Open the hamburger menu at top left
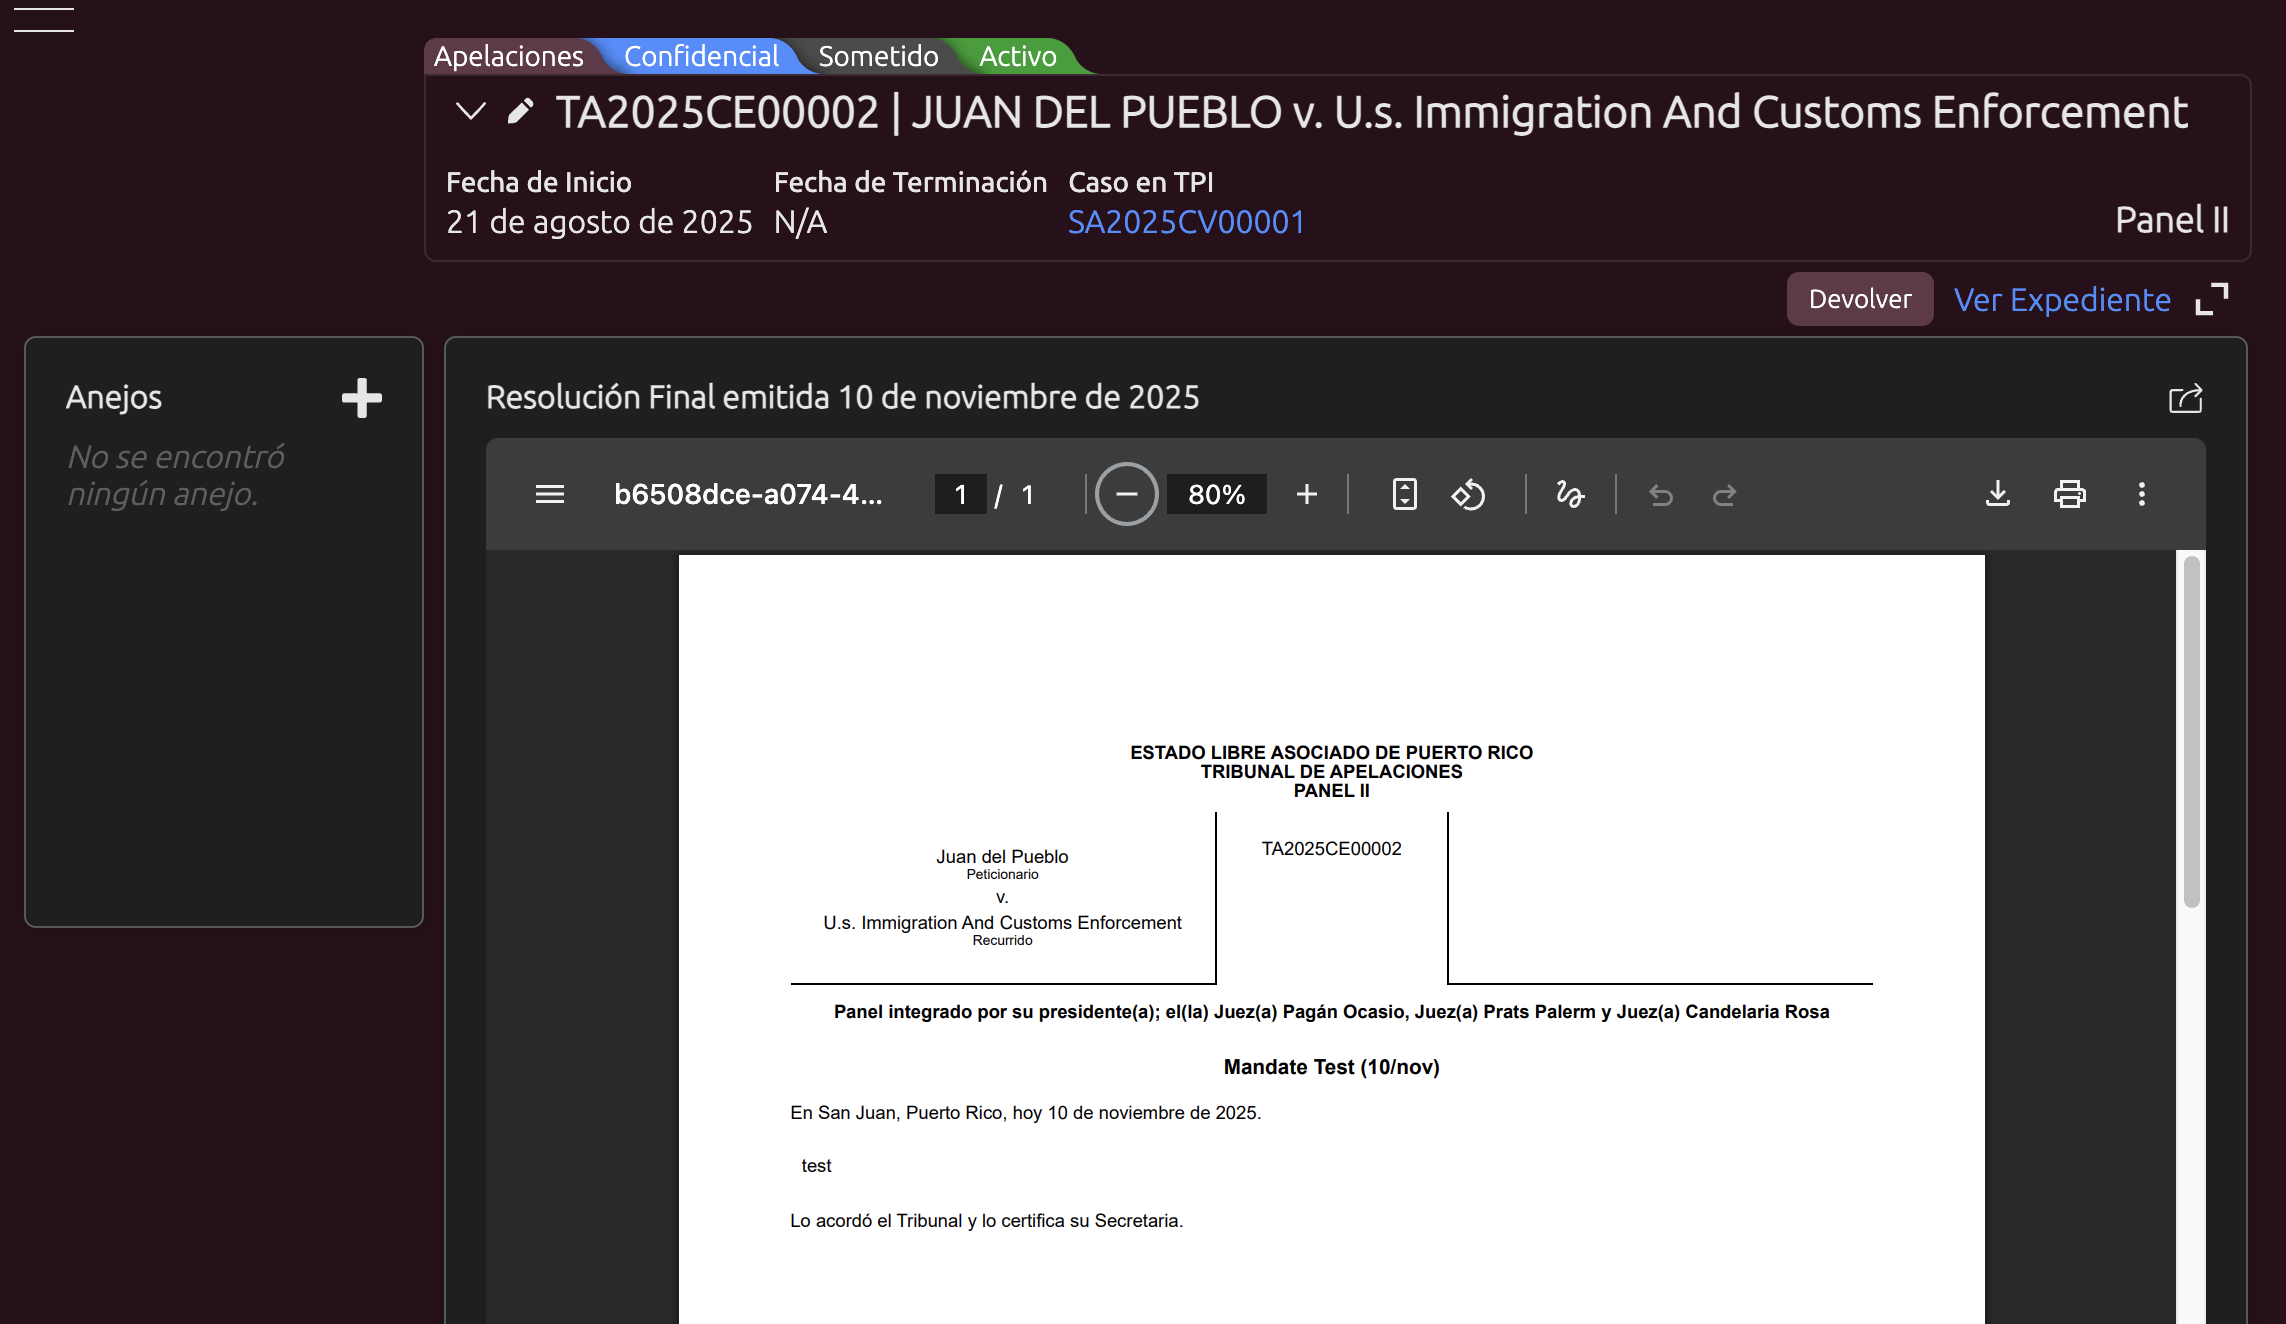 43,19
